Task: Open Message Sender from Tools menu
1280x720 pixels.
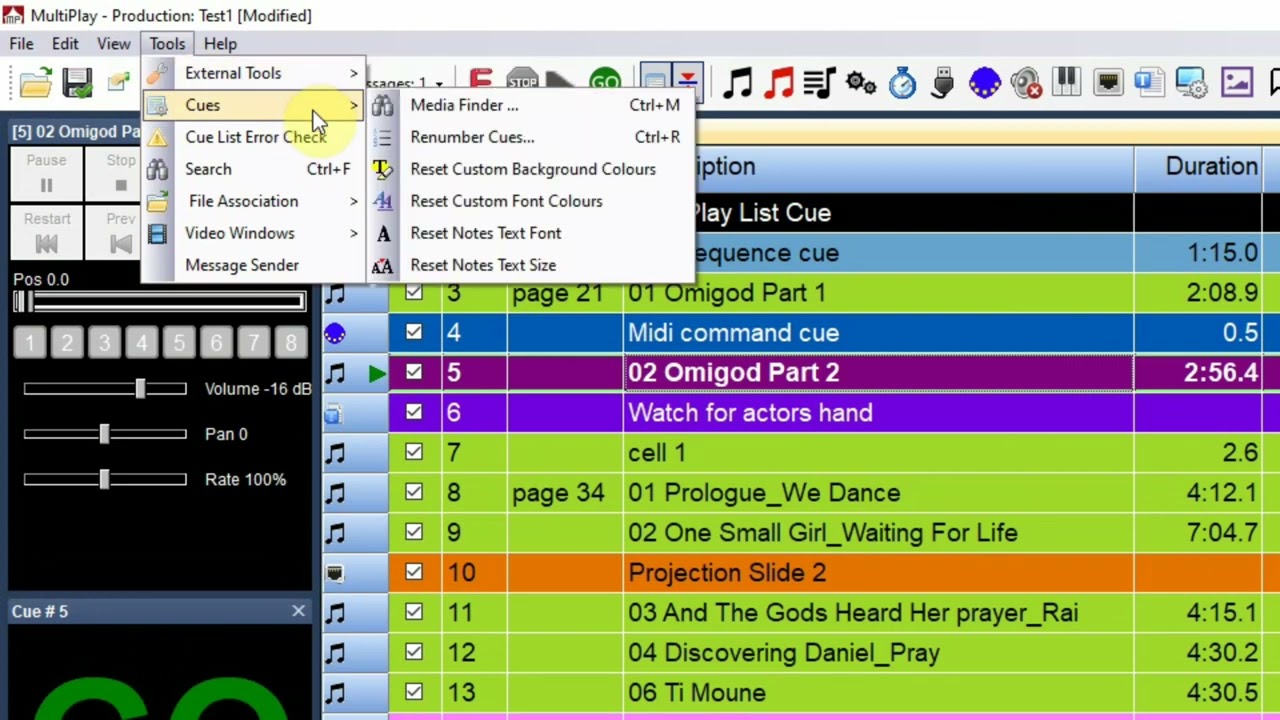Action: point(254,265)
